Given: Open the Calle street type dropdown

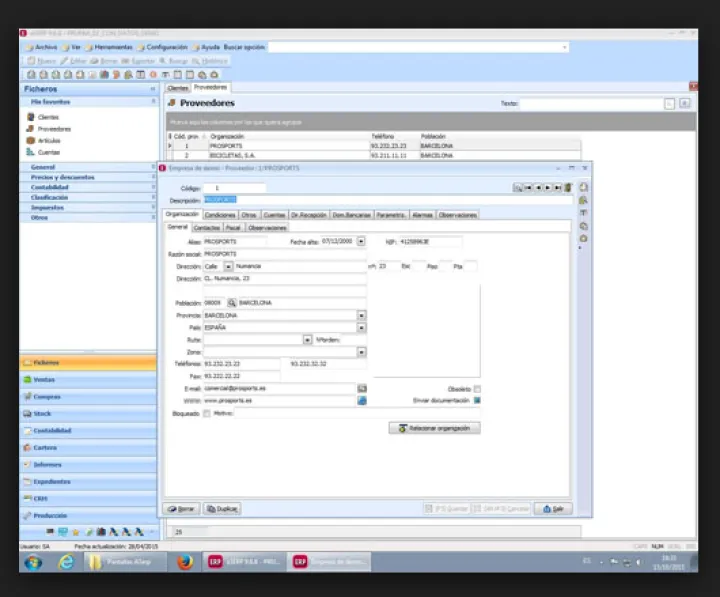Looking at the screenshot, I should (228, 266).
